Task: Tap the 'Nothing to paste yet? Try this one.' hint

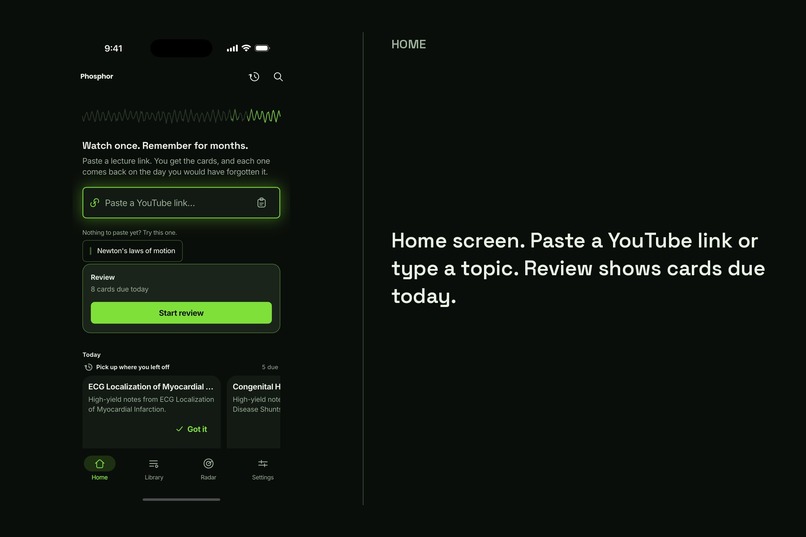Action: 130,232
